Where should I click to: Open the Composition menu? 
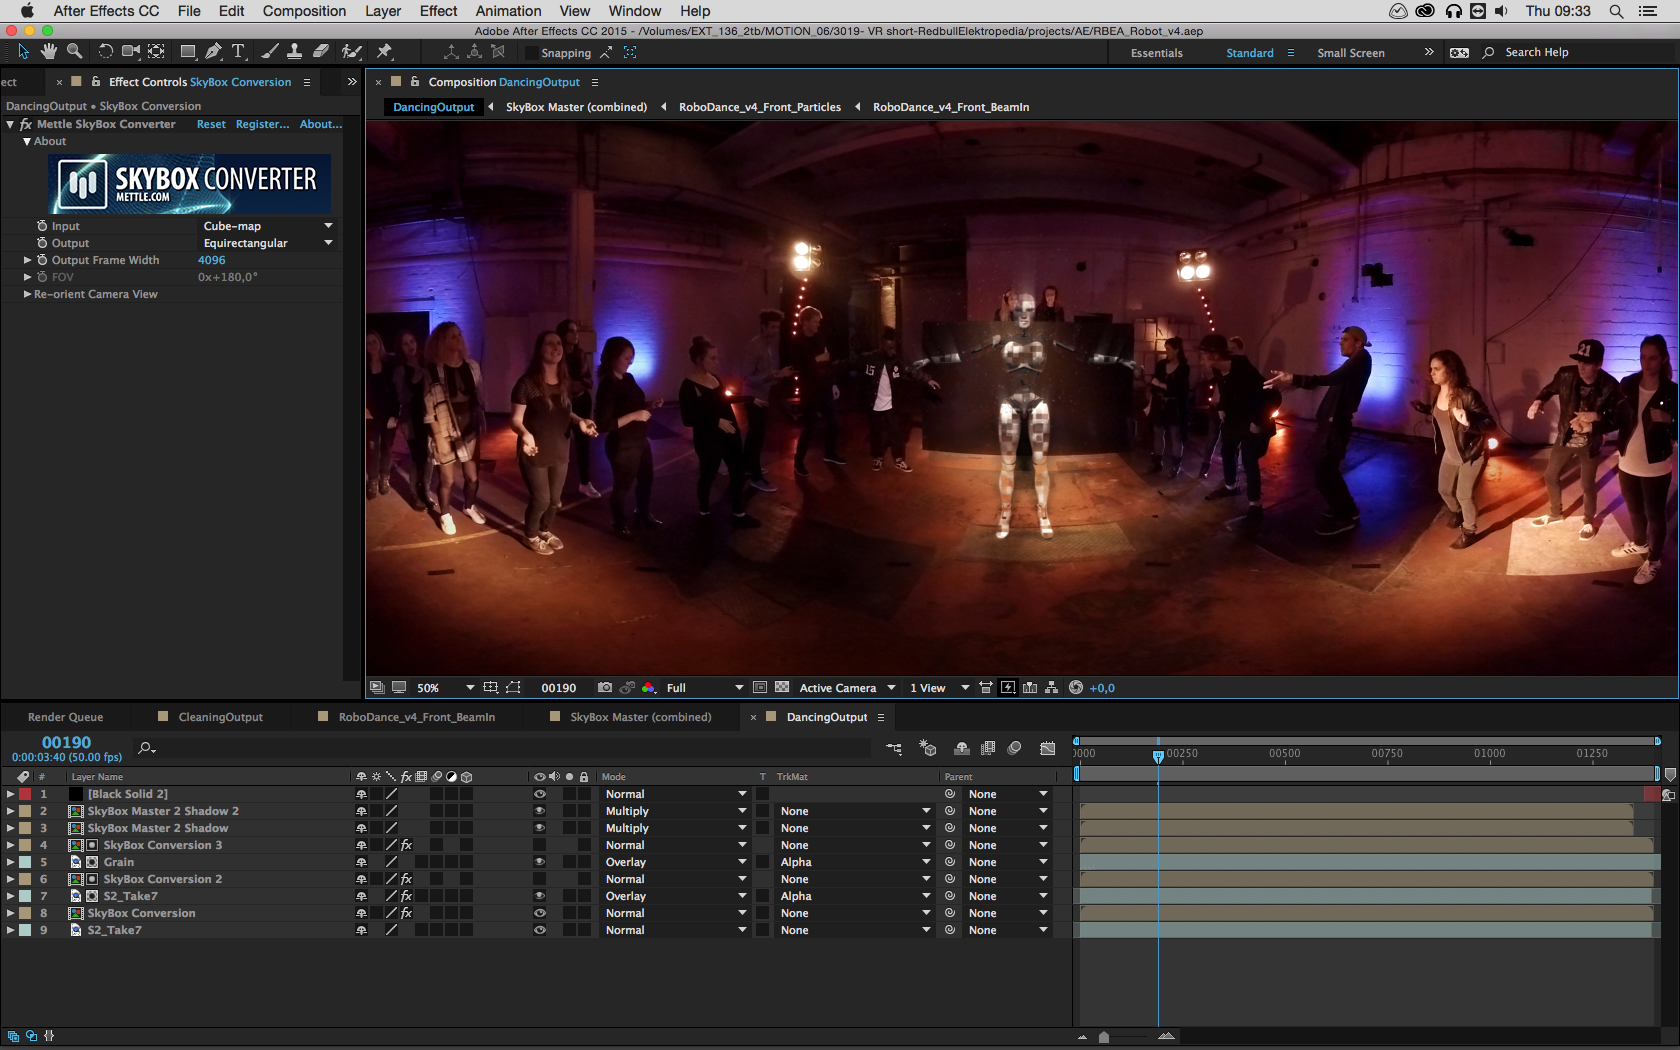point(304,11)
